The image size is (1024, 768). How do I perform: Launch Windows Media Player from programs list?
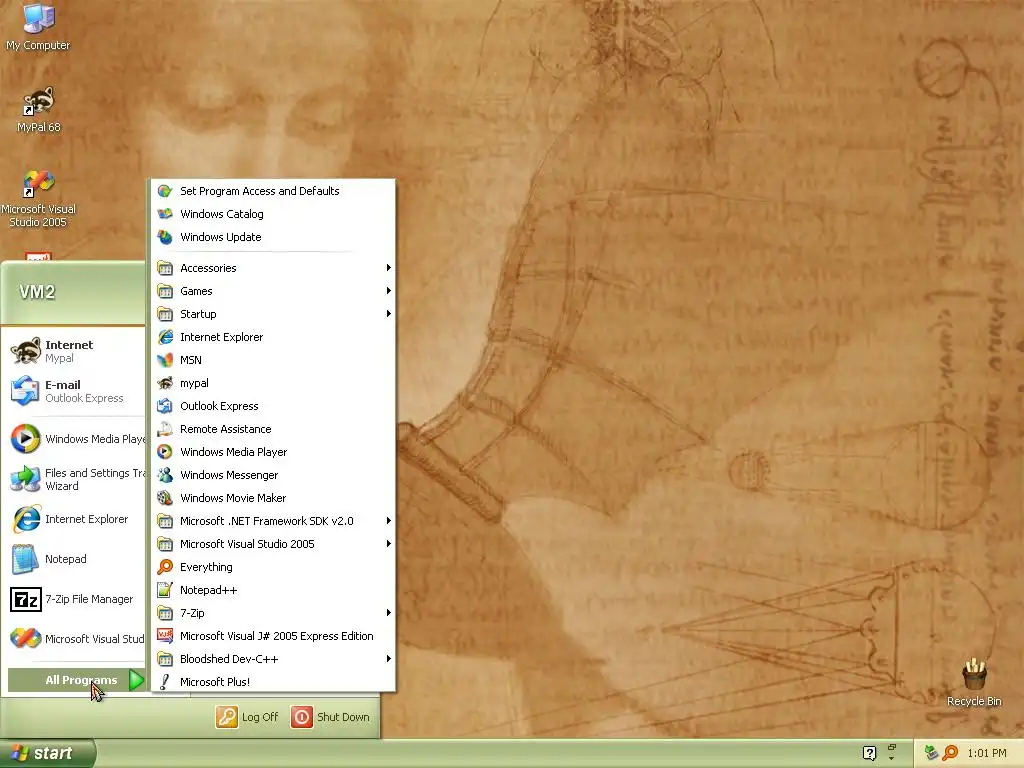[273, 452]
